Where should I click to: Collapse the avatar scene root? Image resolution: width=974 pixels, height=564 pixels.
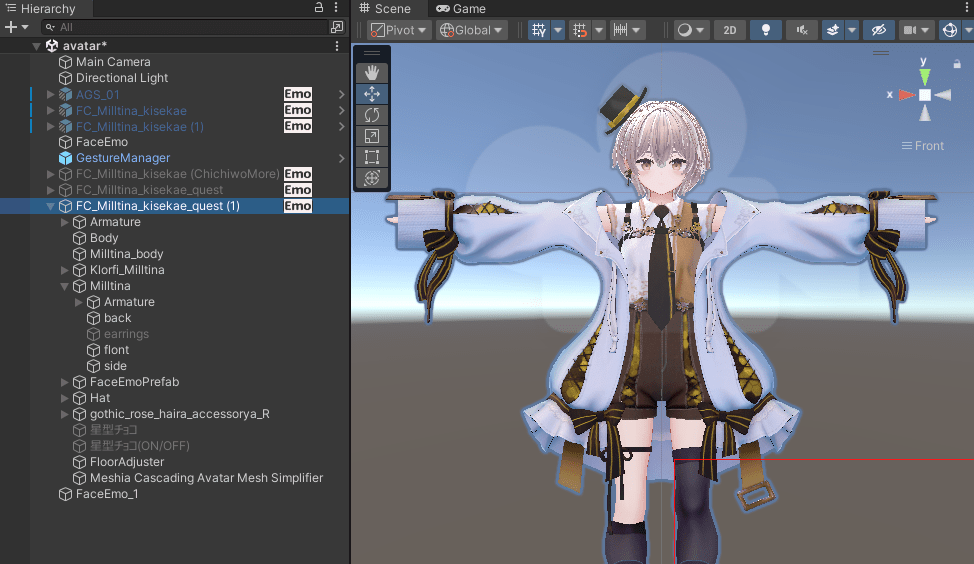36,46
